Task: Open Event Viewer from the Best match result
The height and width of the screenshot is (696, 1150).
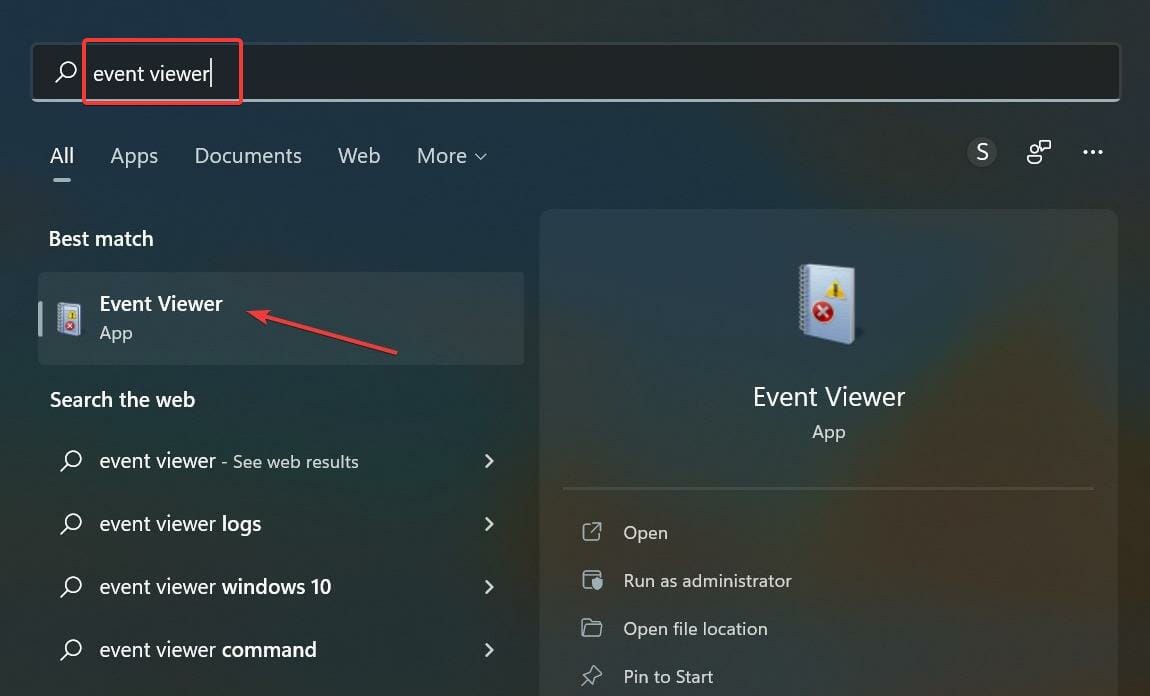Action: coord(281,318)
